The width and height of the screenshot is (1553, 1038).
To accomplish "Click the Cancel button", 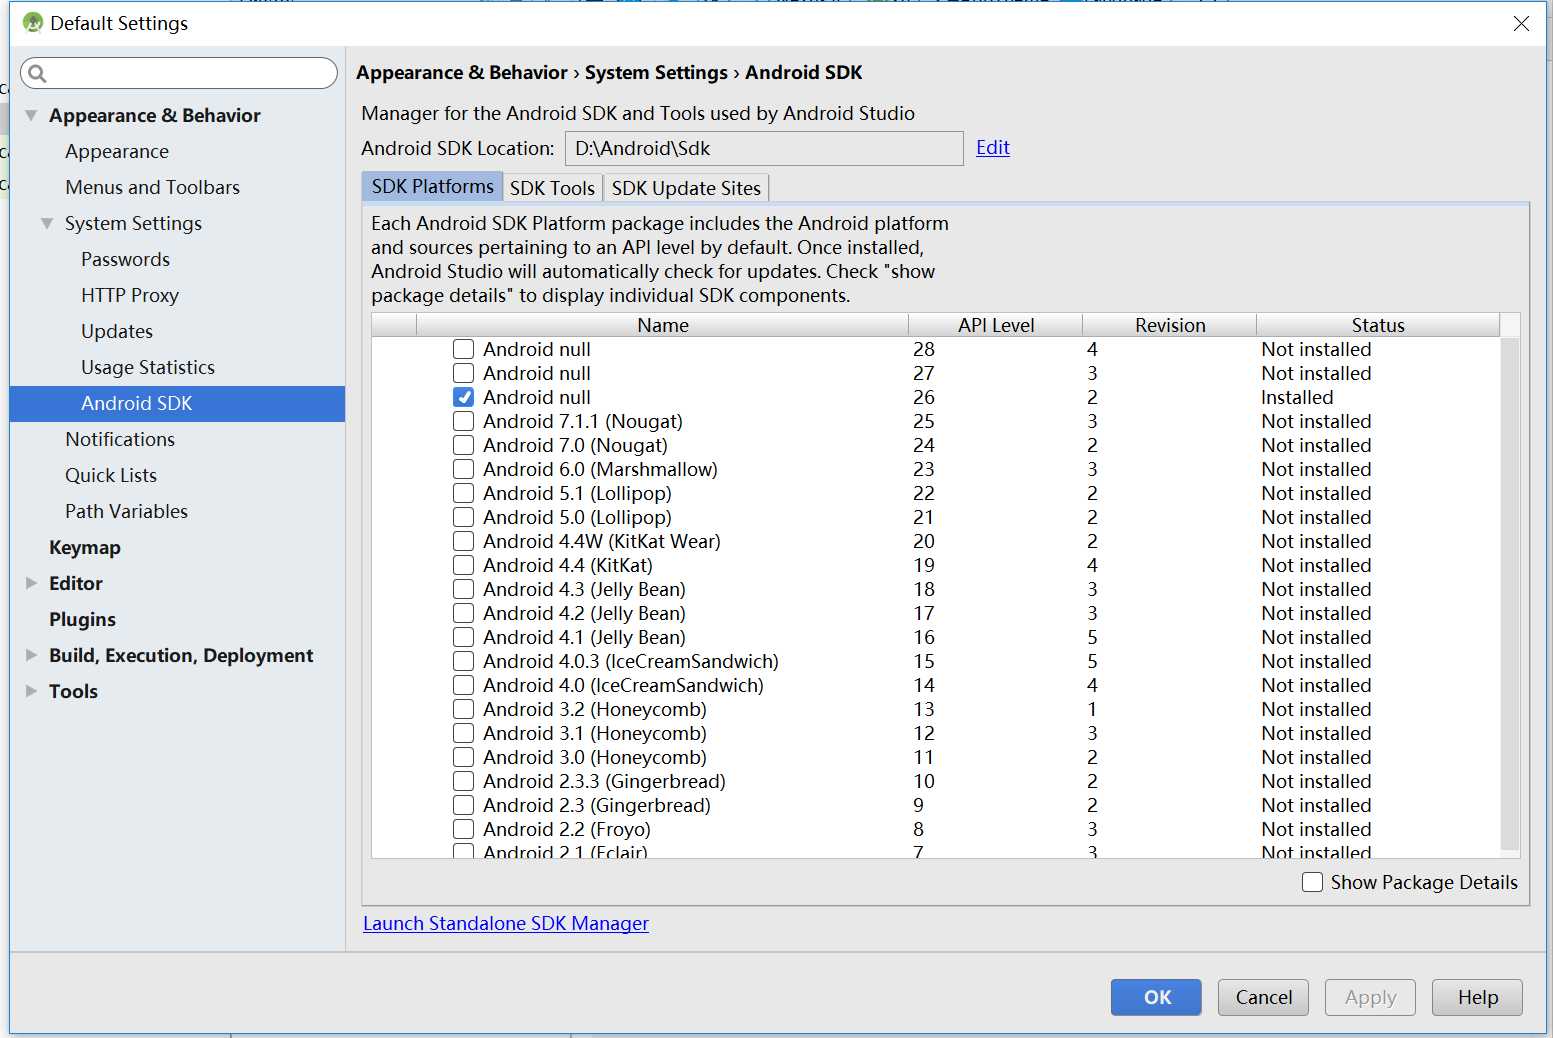I will point(1263,997).
